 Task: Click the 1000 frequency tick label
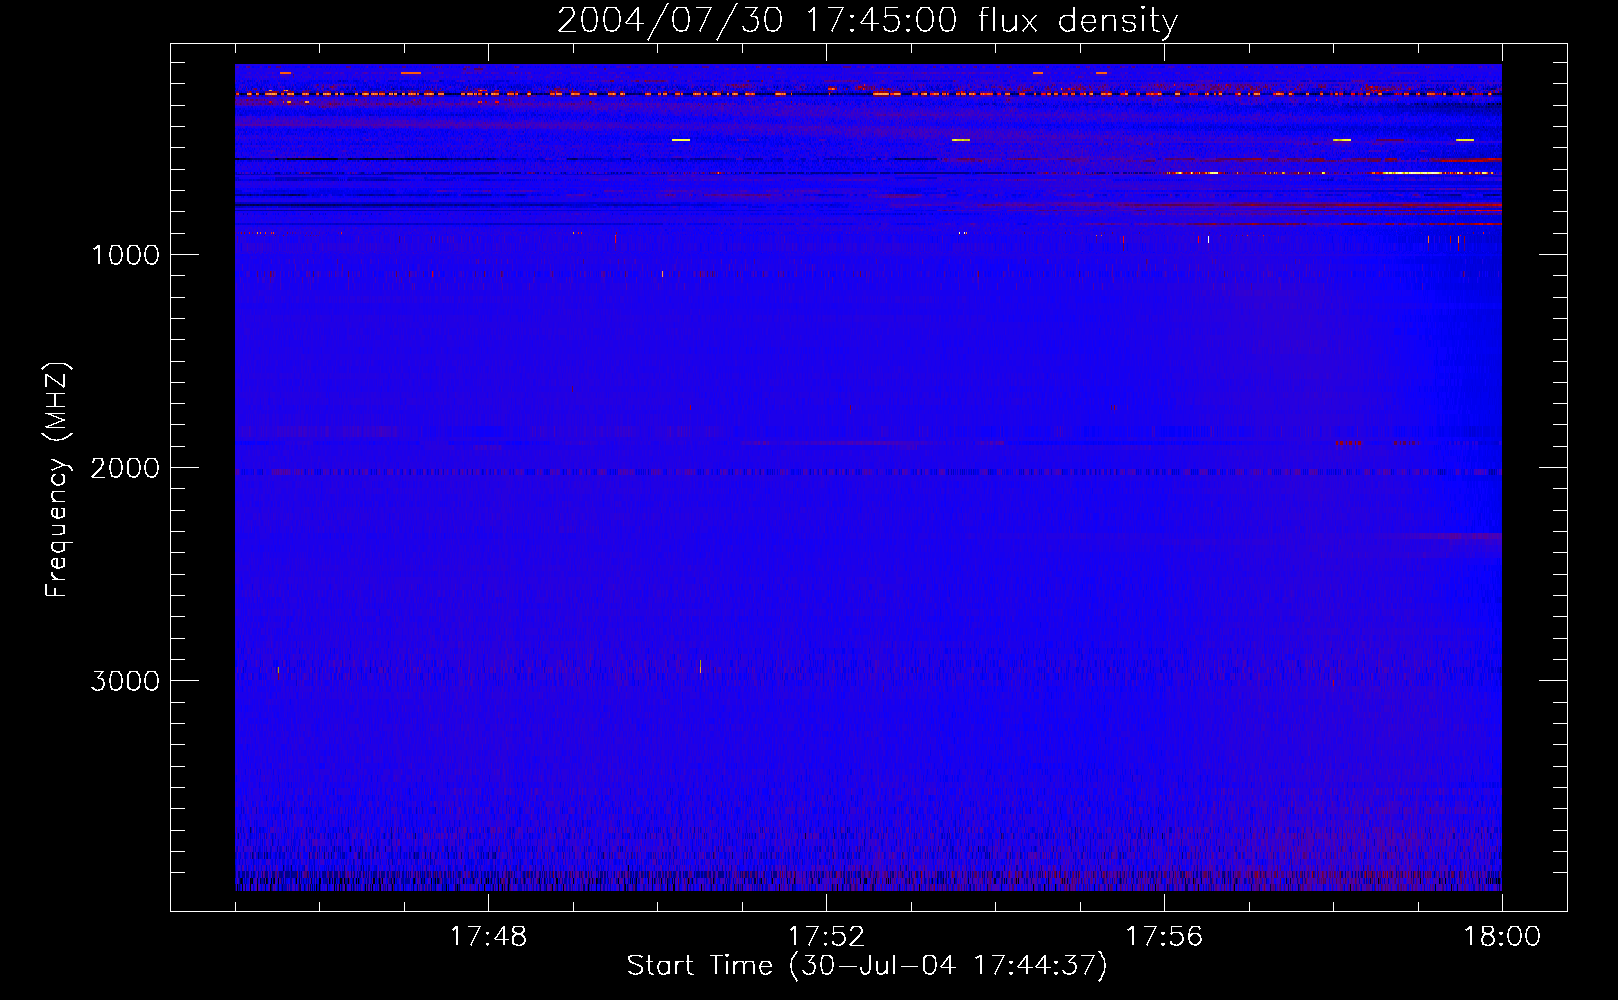(x=125, y=255)
